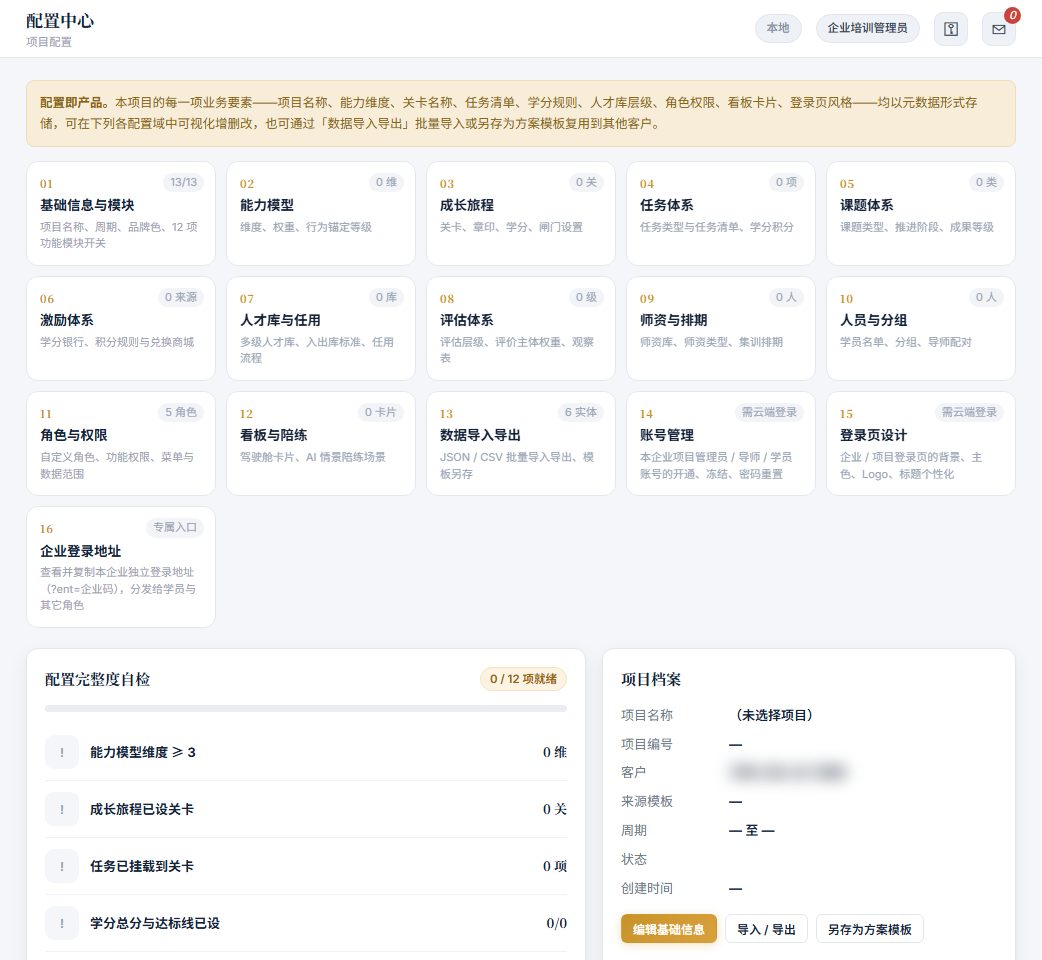The image size is (1042, 960).
Task: Click the 专属入口 badge
Action: coord(175,527)
